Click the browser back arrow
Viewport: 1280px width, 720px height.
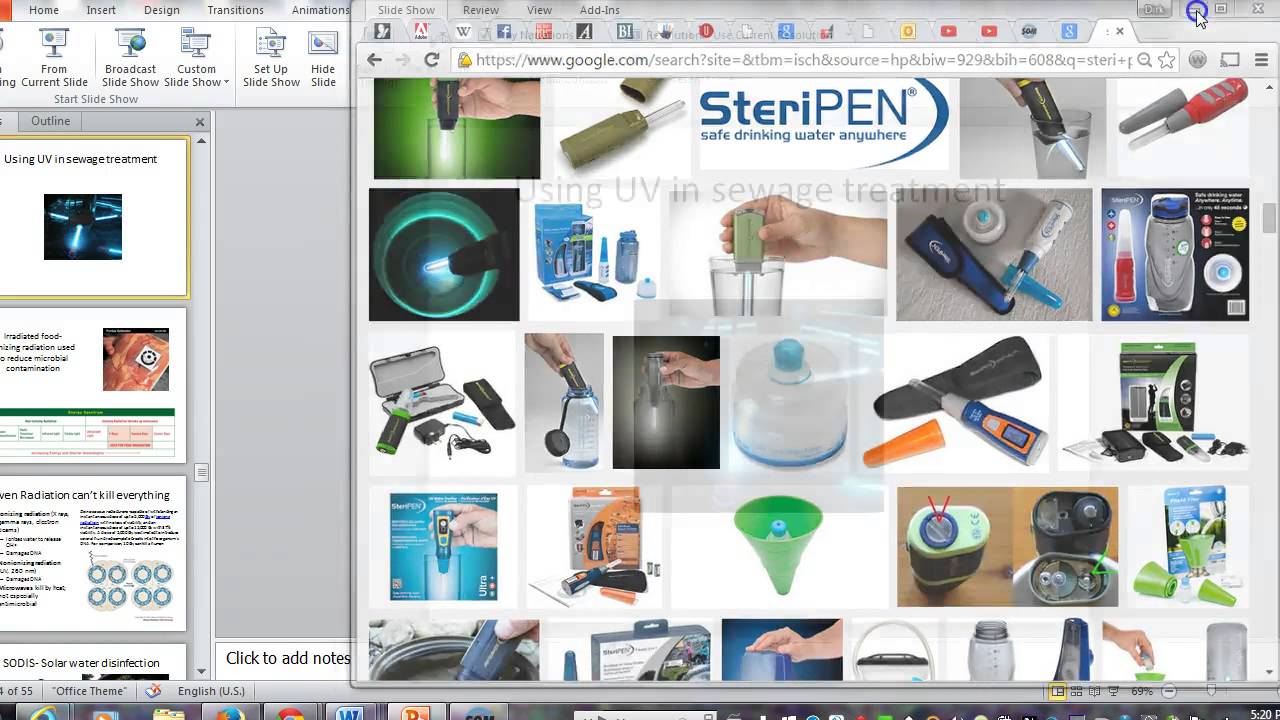pyautogui.click(x=374, y=60)
